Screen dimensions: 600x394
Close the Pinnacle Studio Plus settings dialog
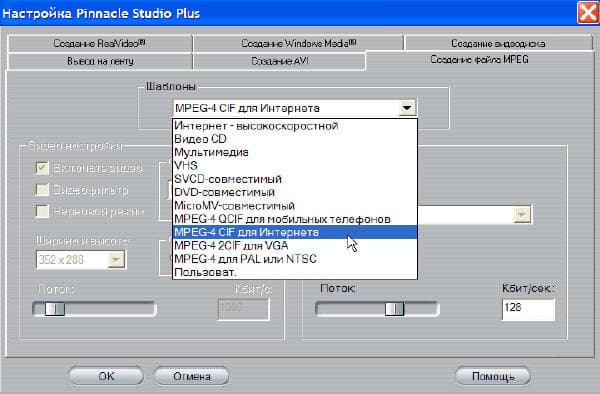587,12
